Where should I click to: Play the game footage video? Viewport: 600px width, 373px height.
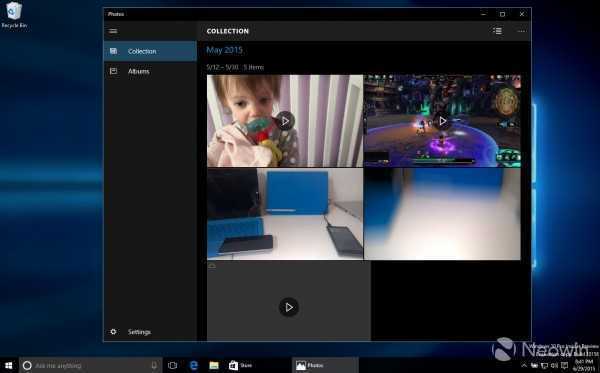pyautogui.click(x=442, y=121)
